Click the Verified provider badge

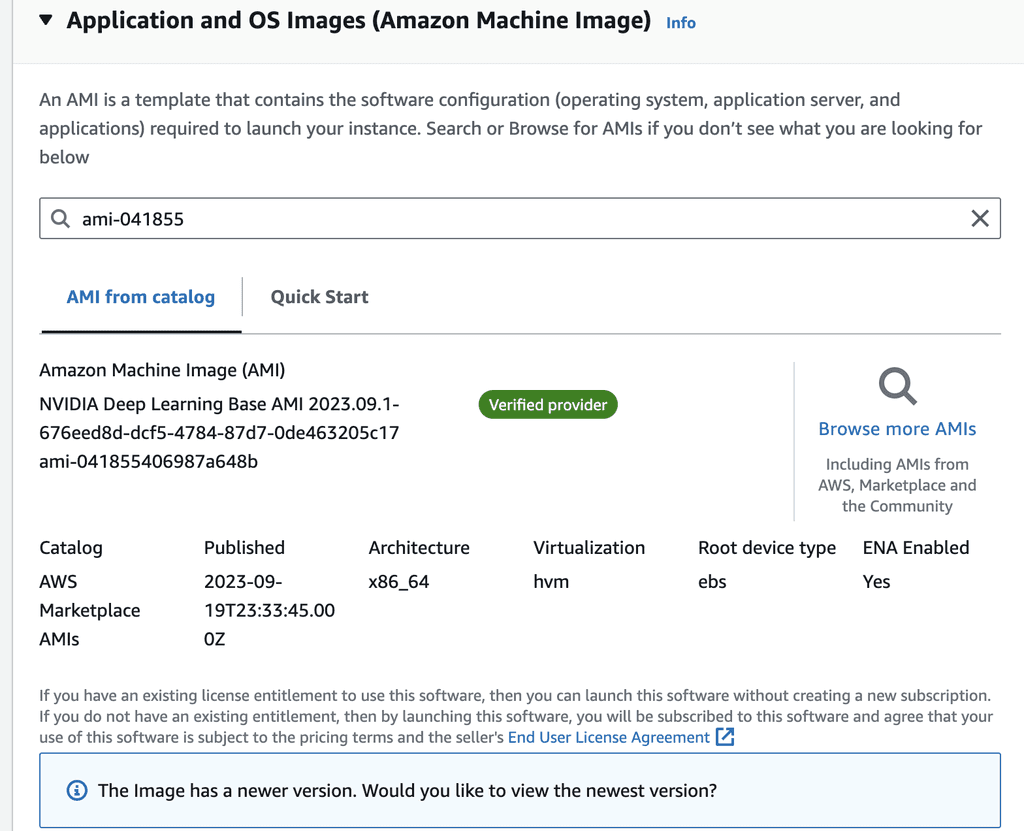(x=548, y=405)
